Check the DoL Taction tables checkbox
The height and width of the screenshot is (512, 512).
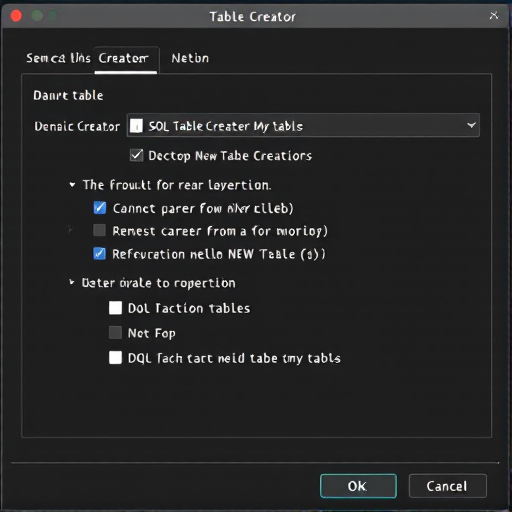115,308
